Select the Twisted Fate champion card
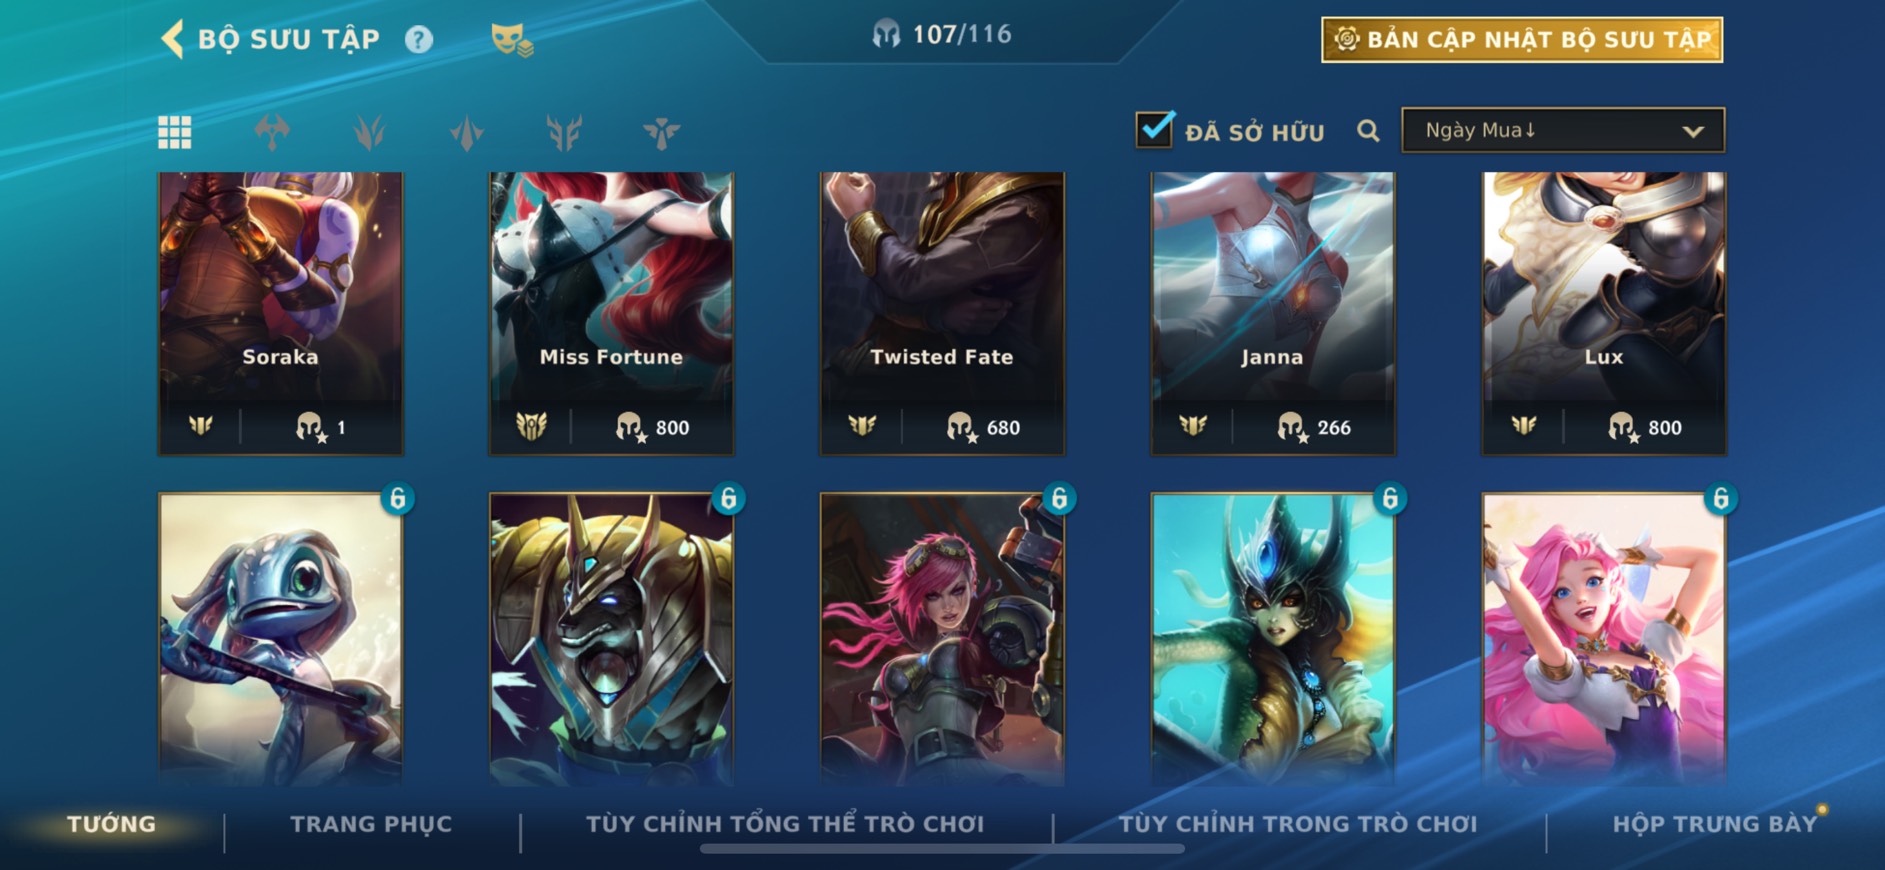The width and height of the screenshot is (1885, 870). 942,313
